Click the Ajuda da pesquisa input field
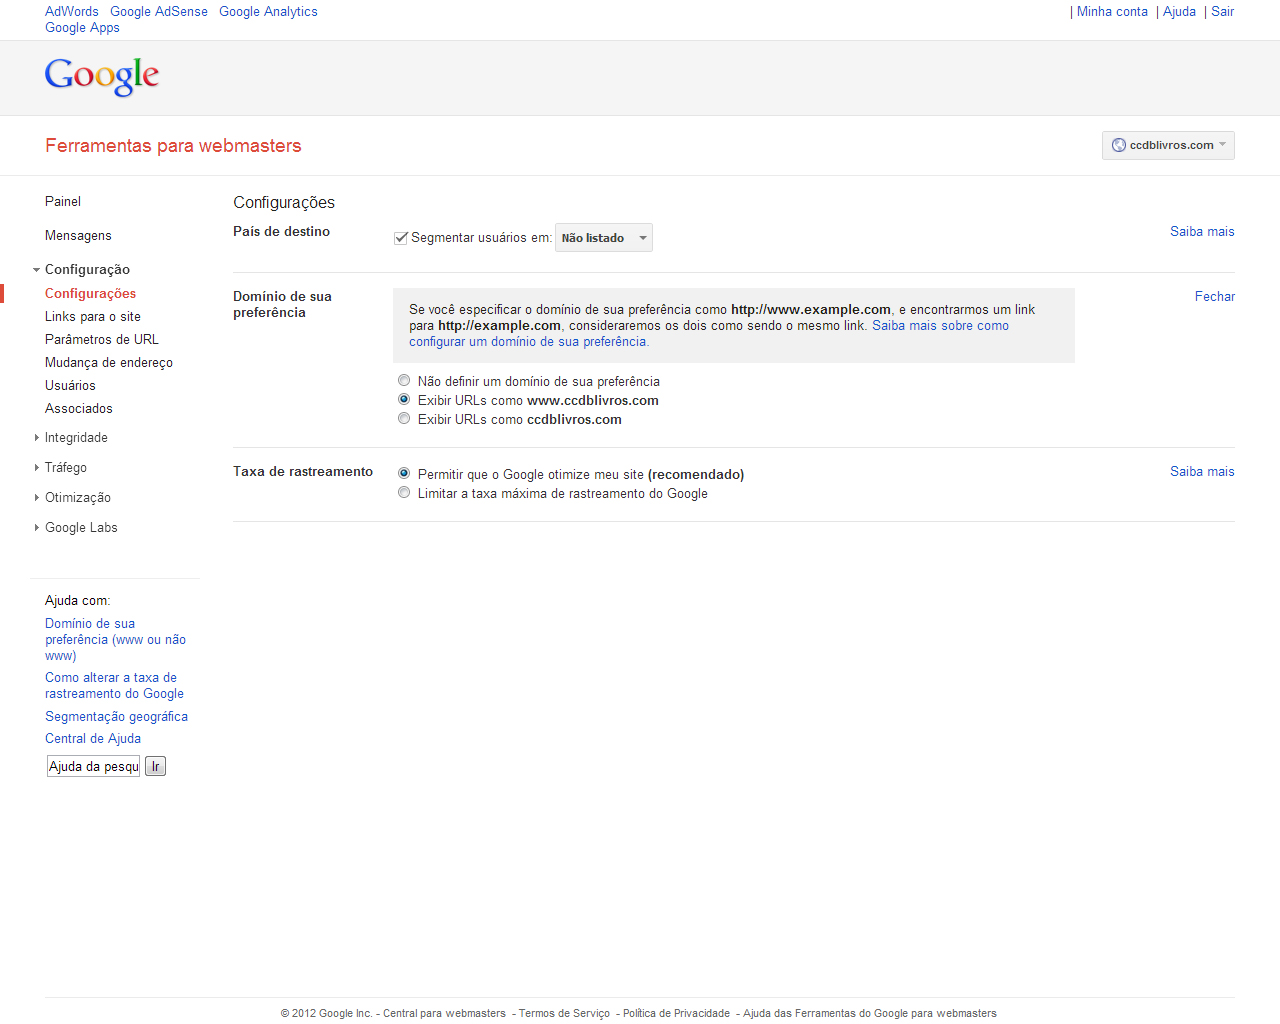 pyautogui.click(x=94, y=767)
